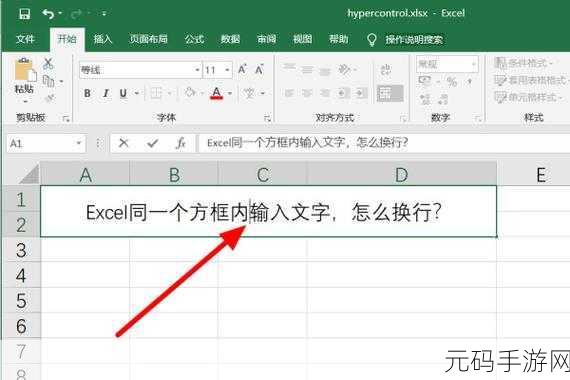Toggle Merge and Center button
The width and height of the screenshot is (570, 380).
tap(390, 93)
